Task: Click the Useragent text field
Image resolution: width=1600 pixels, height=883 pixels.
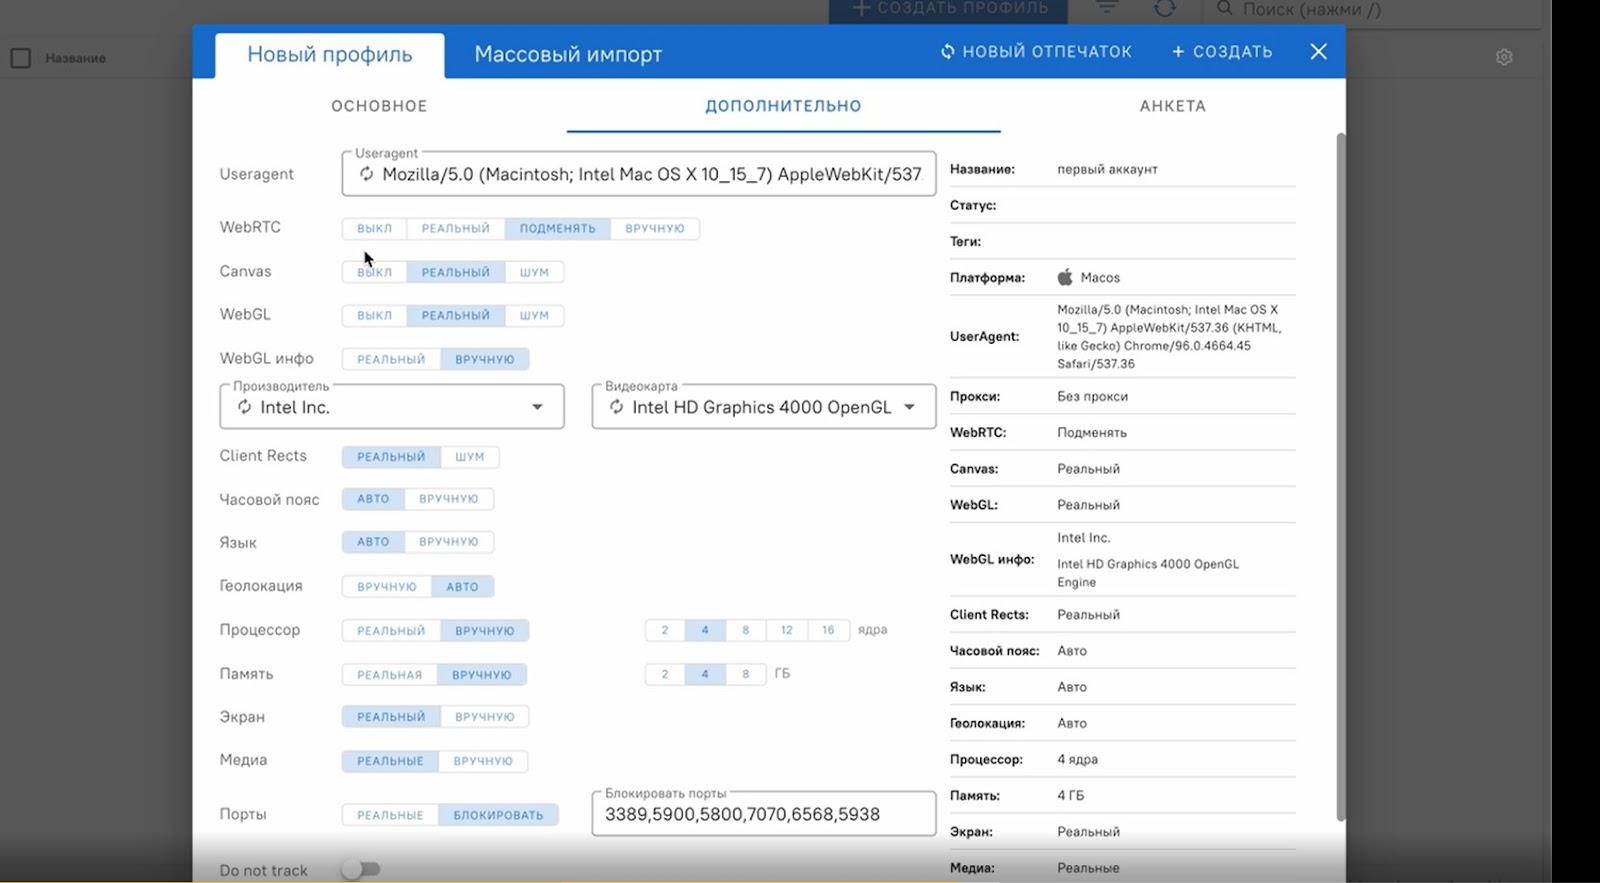Action: point(639,174)
